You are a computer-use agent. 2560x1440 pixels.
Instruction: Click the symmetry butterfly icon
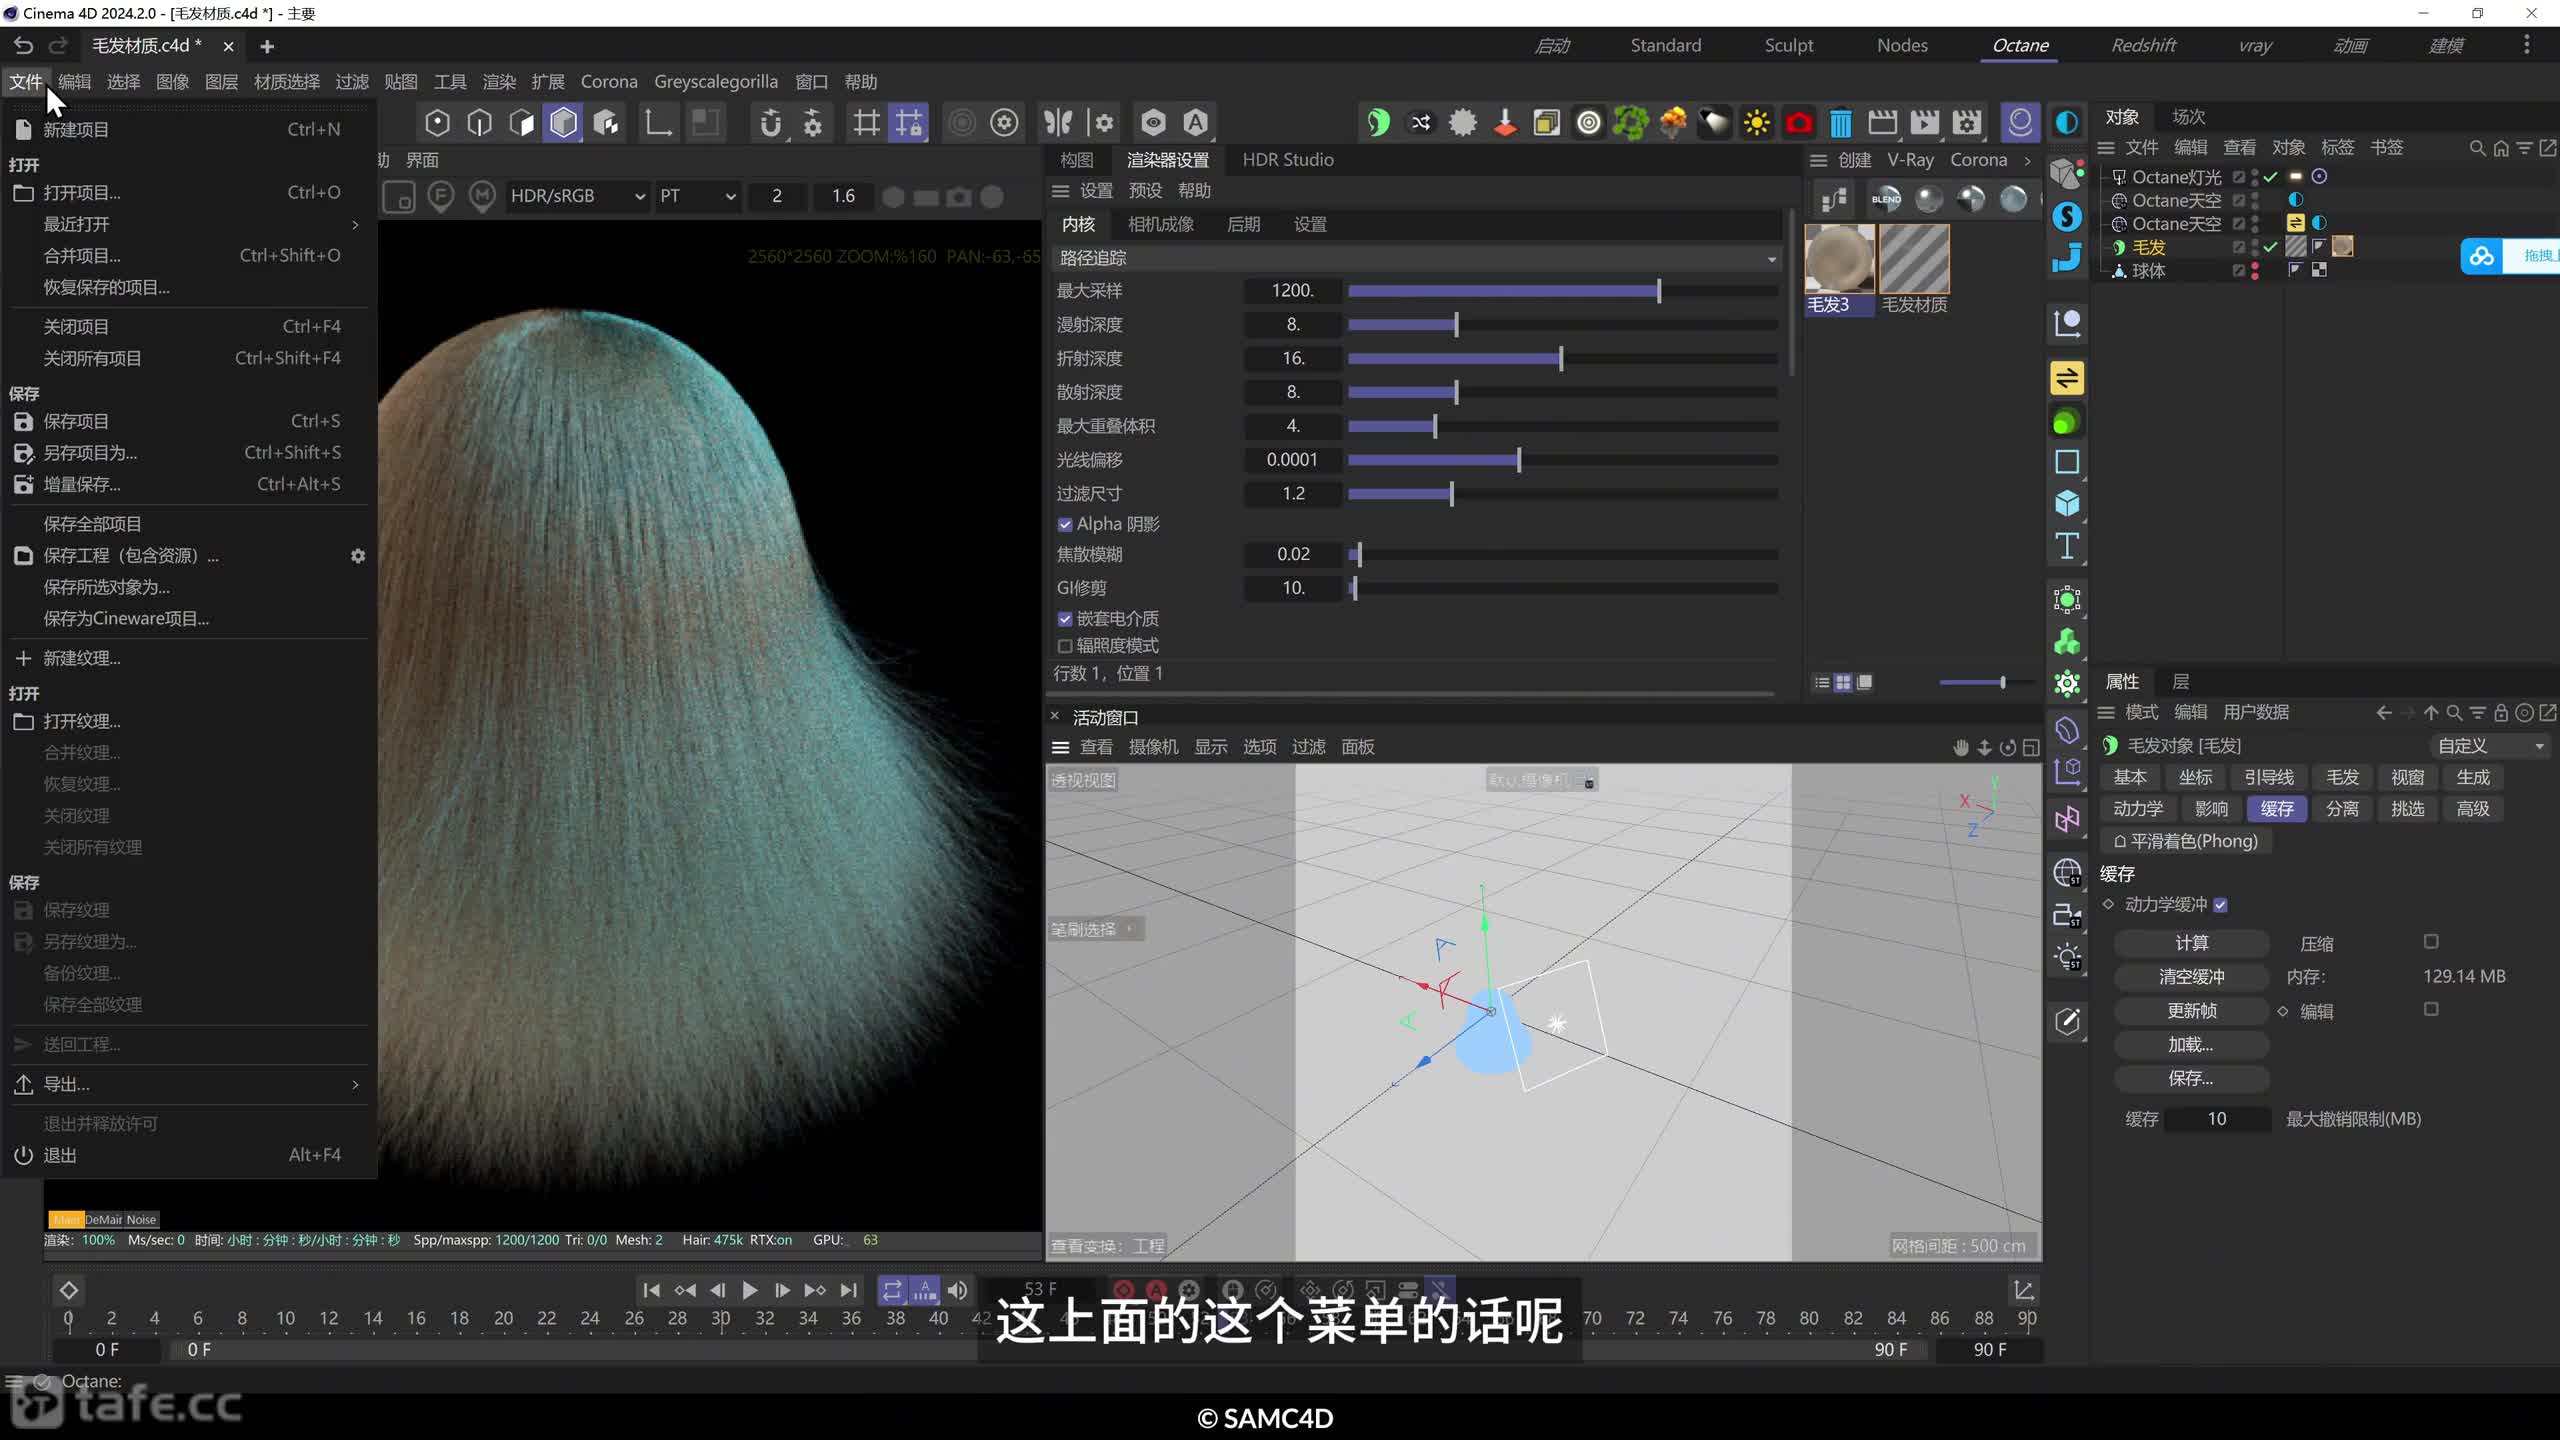[x=1058, y=122]
